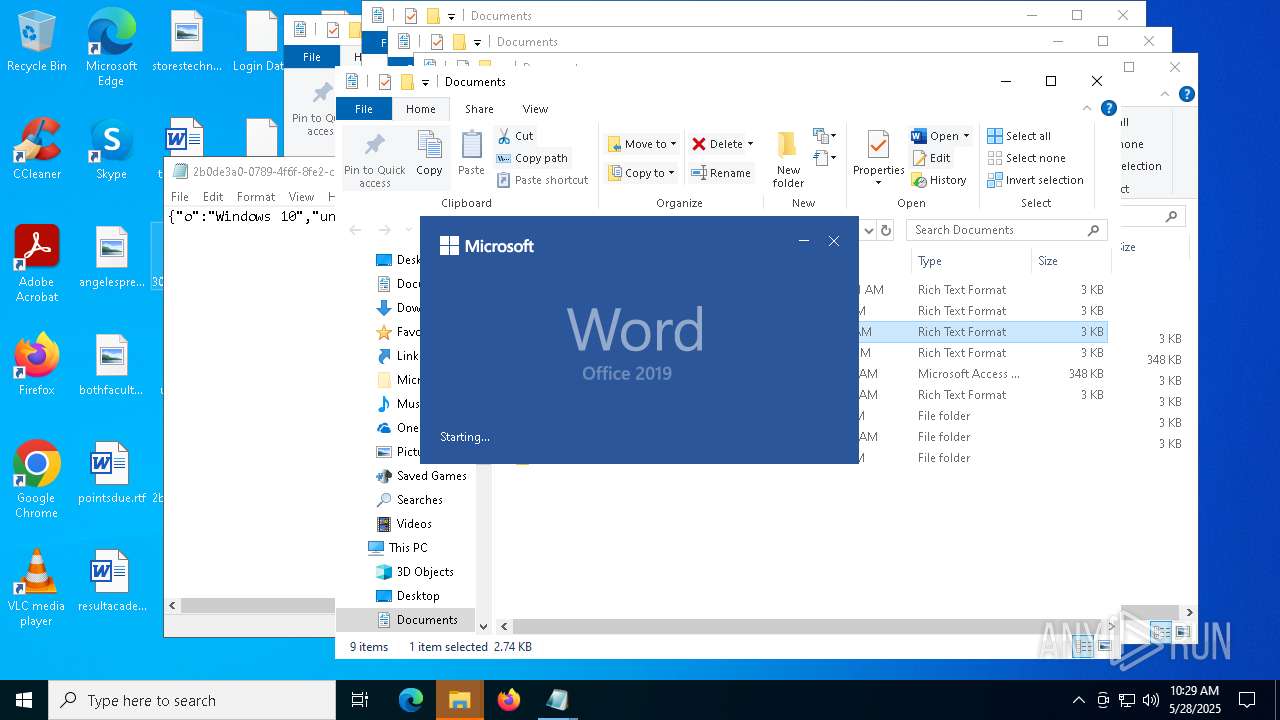Click Invert selection in the ribbon

pos(1035,180)
